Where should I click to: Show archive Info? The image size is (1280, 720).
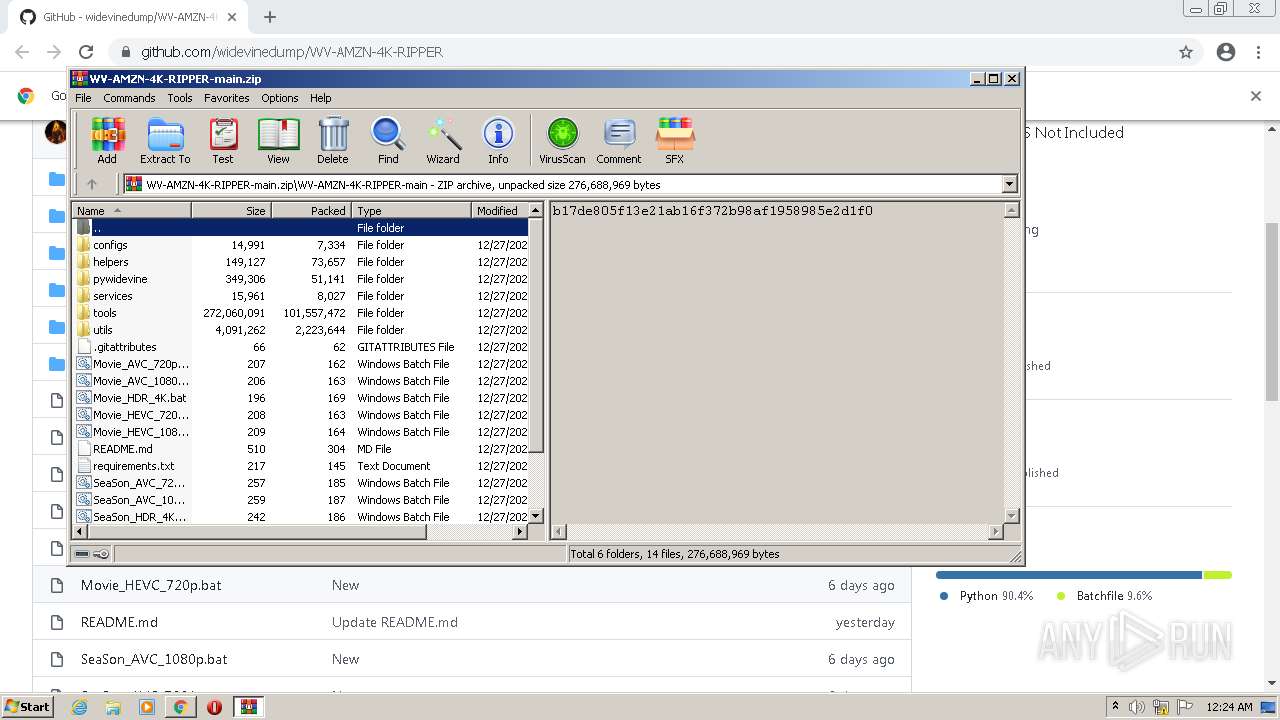498,140
